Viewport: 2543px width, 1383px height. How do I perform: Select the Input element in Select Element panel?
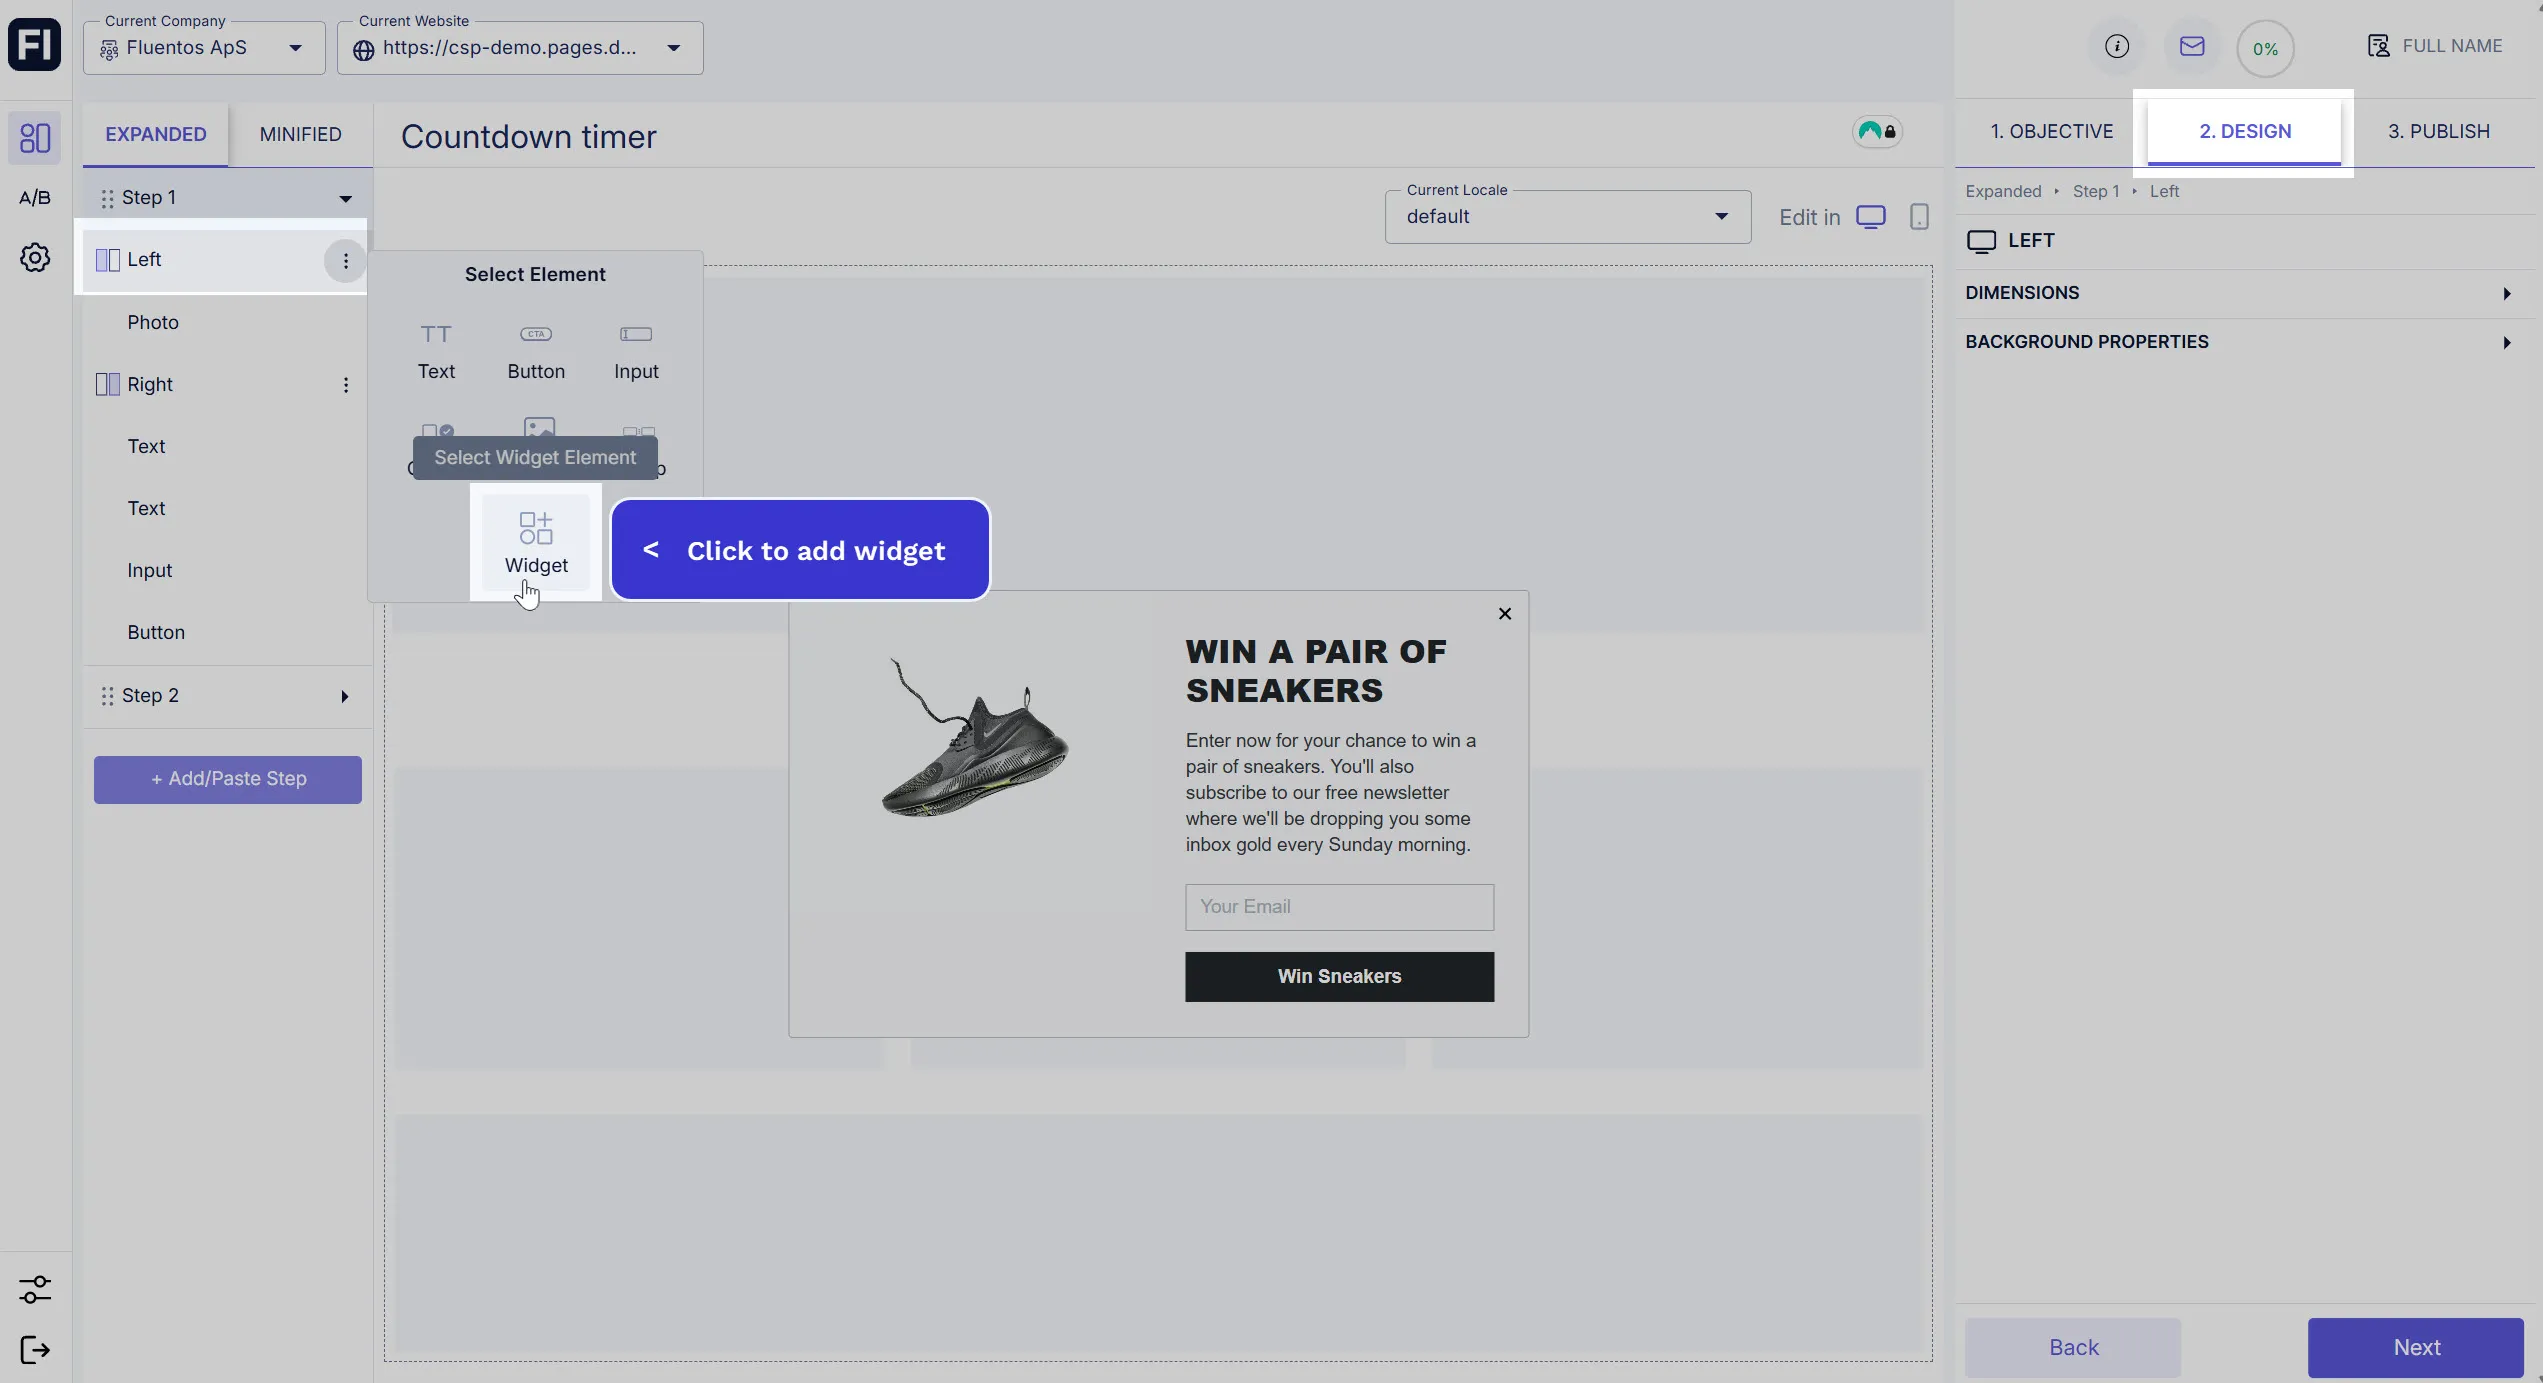pyautogui.click(x=636, y=350)
